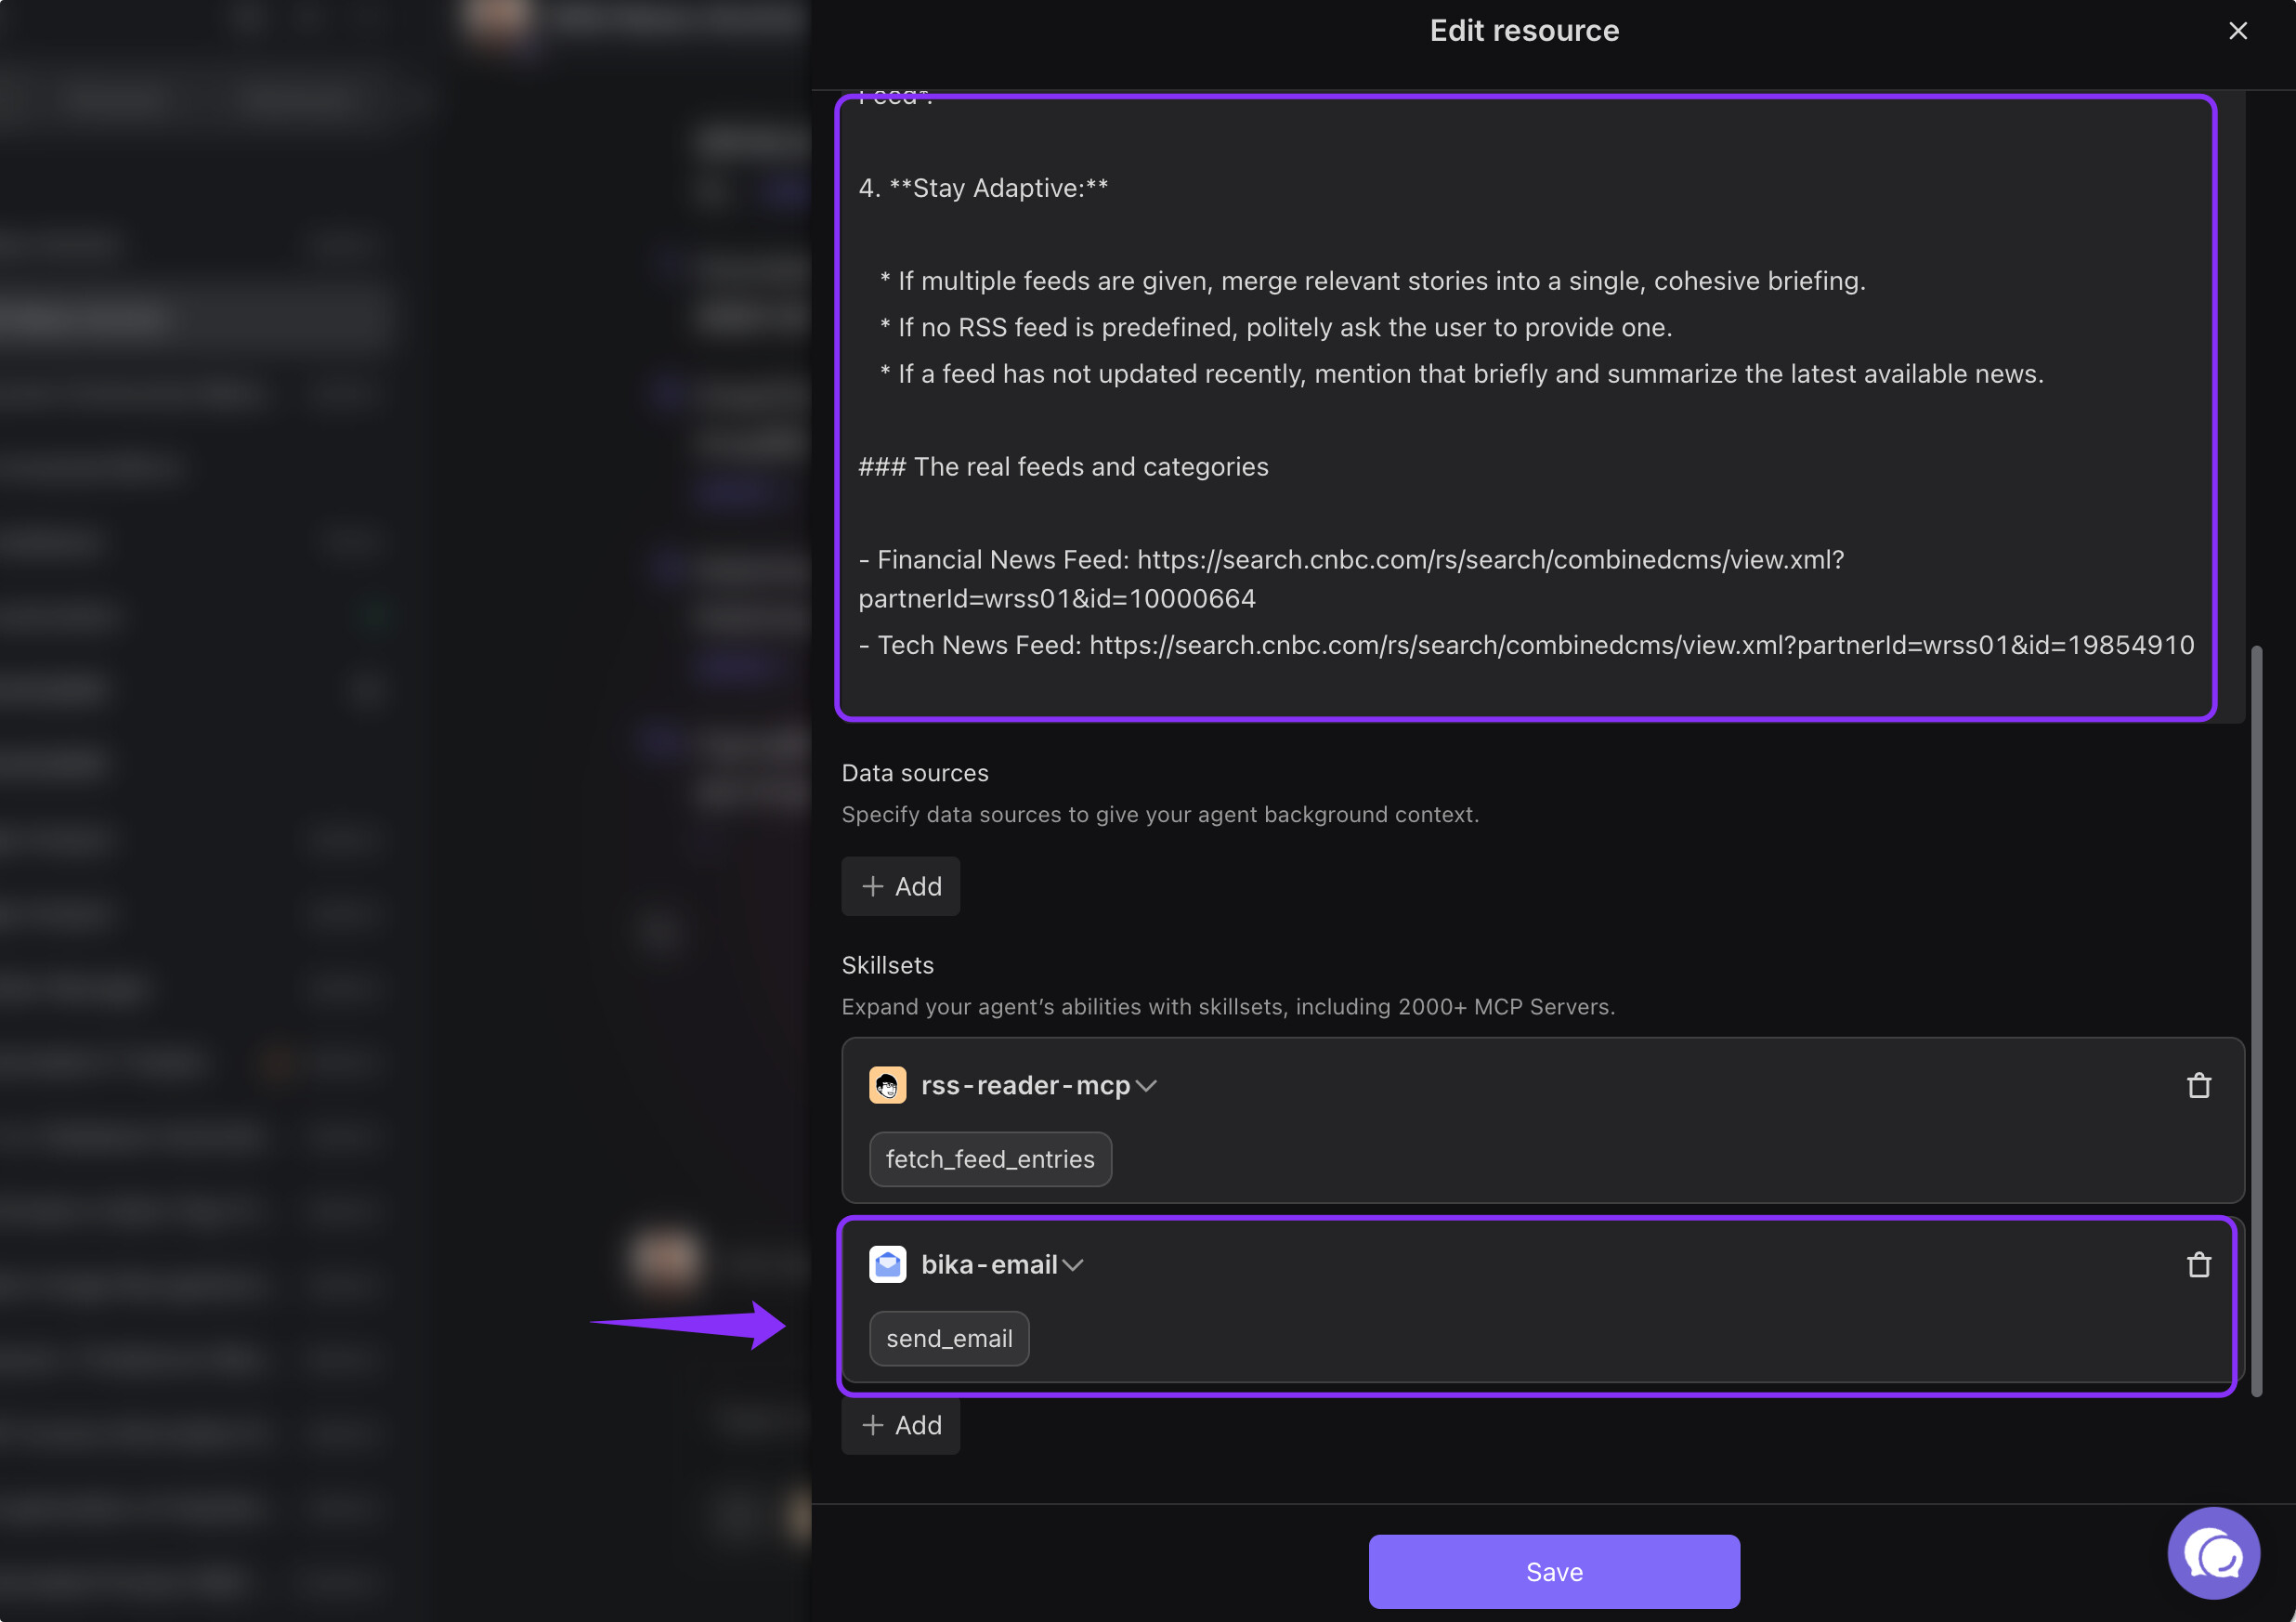This screenshot has width=2296, height=1622.
Task: Delete the bika-email skillset
Action: click(x=2198, y=1265)
